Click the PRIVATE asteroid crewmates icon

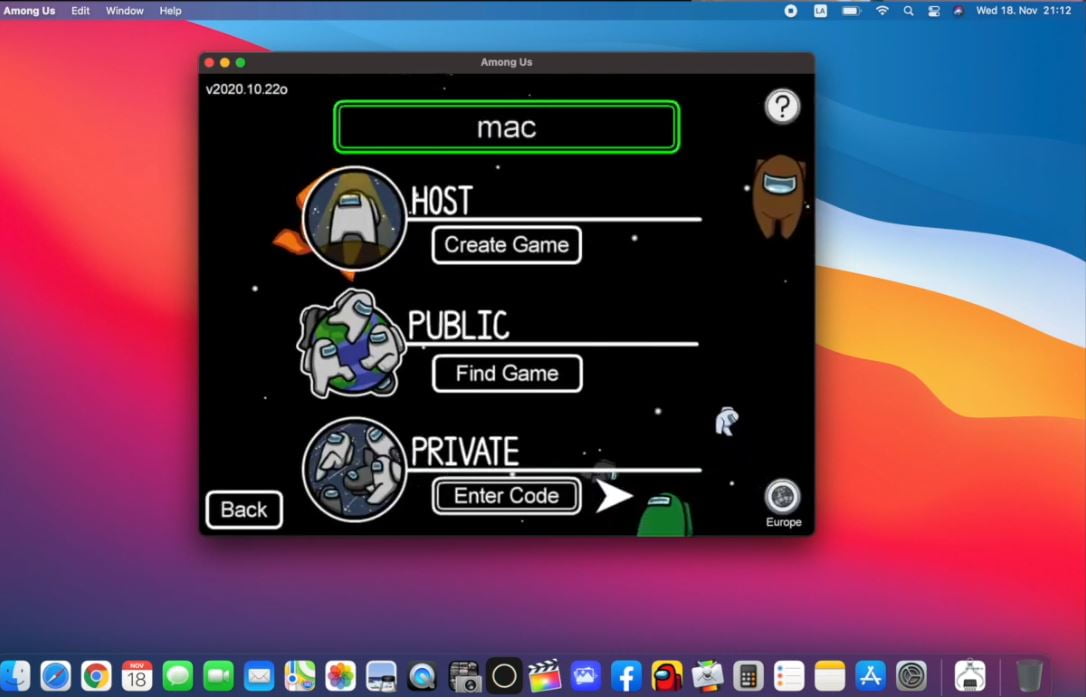[x=352, y=470]
